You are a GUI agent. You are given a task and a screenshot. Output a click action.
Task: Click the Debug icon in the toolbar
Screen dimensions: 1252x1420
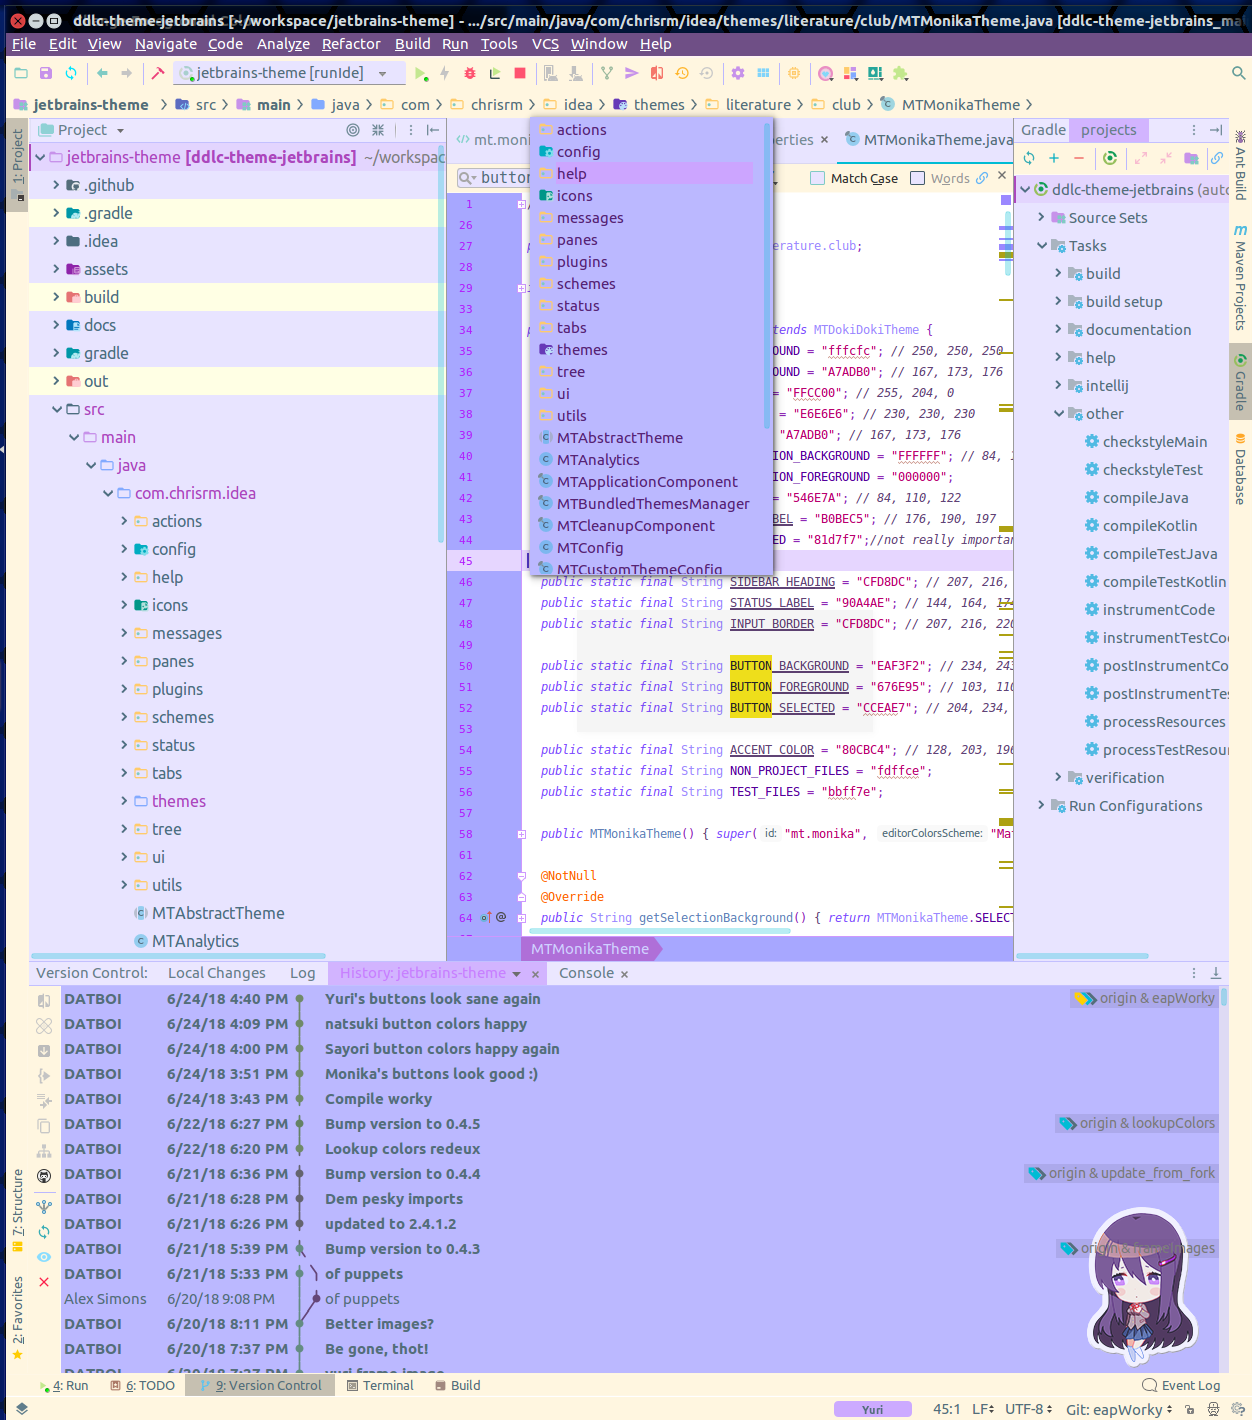(x=469, y=73)
